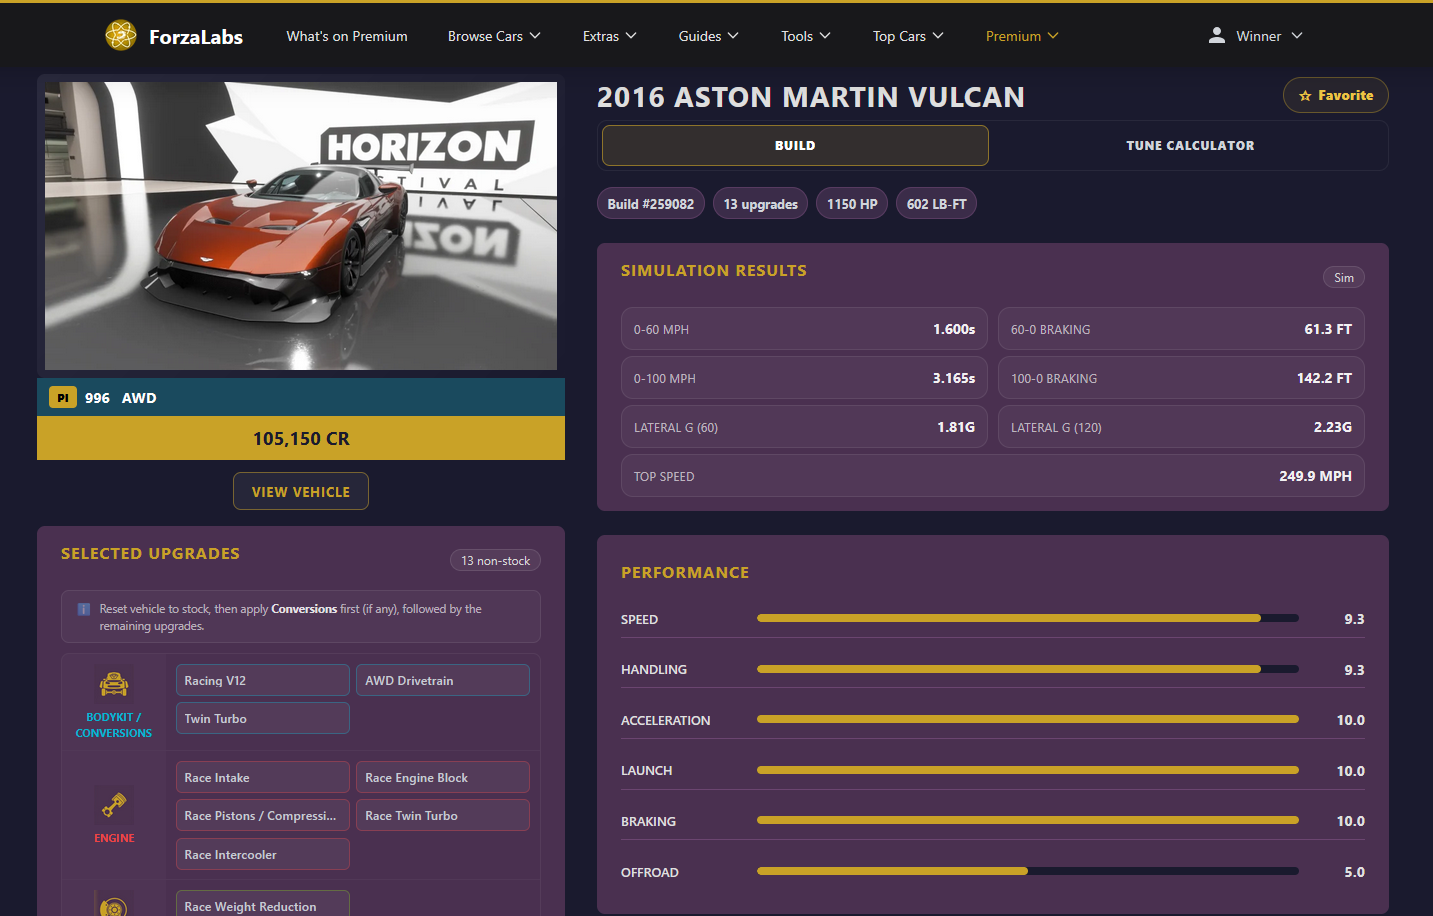1433x916 pixels.
Task: Click the 1150 HP chip
Action: tap(852, 204)
